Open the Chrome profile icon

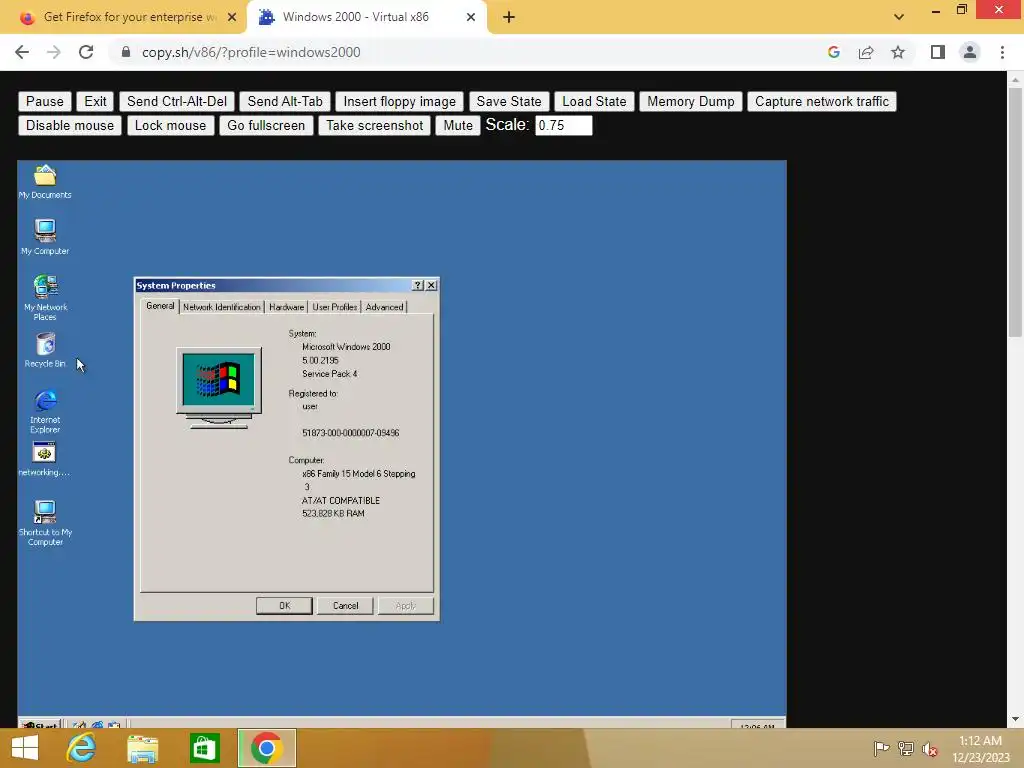[x=970, y=52]
